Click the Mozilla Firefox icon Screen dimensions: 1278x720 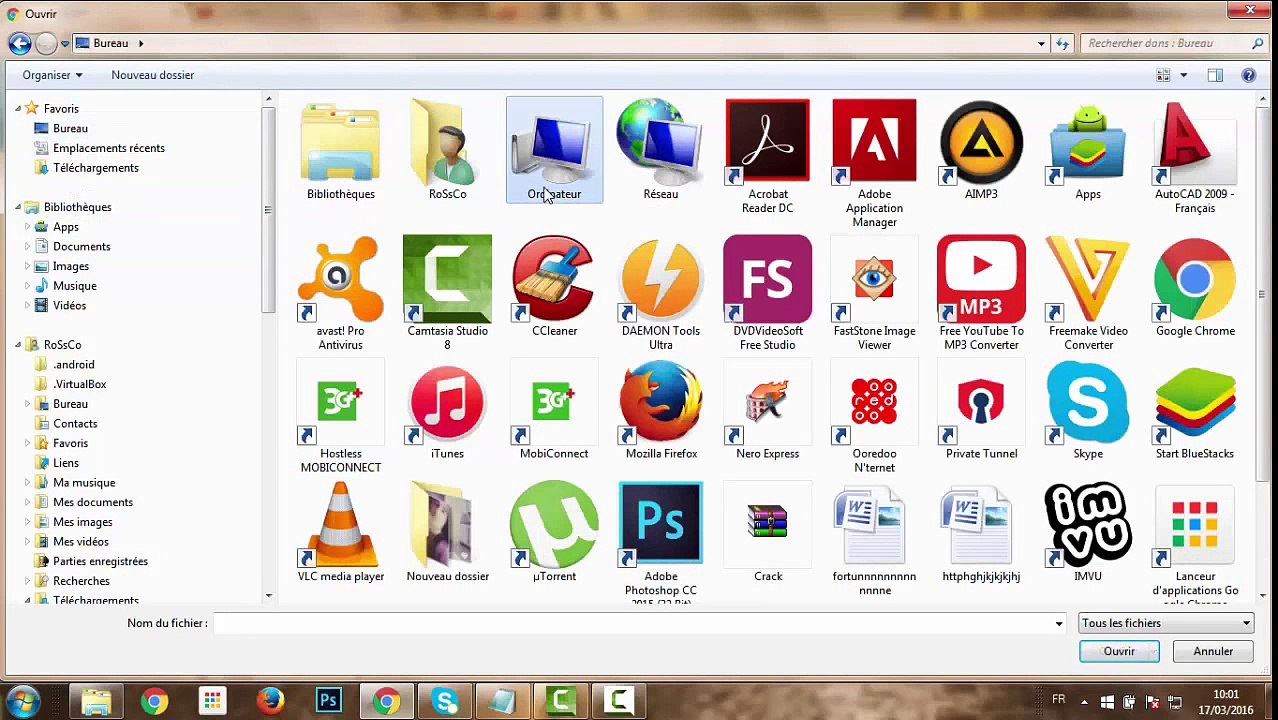pyautogui.click(x=660, y=403)
